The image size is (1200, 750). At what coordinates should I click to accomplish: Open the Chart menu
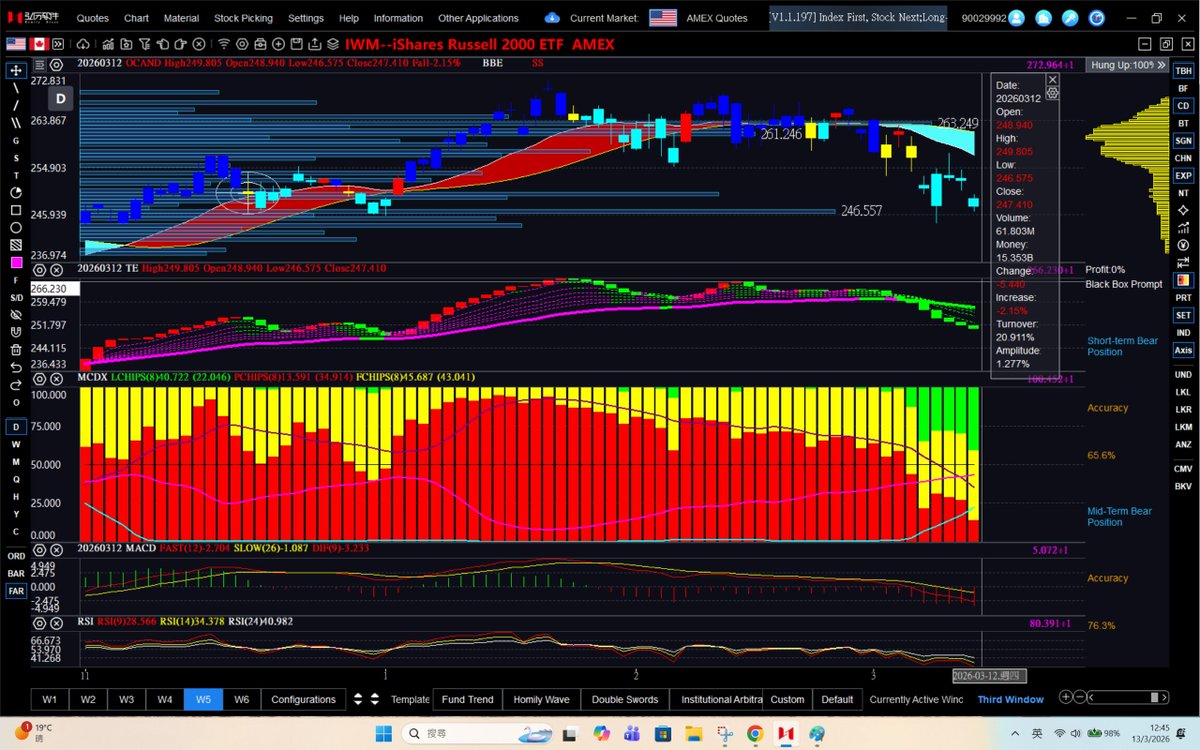[x=136, y=18]
